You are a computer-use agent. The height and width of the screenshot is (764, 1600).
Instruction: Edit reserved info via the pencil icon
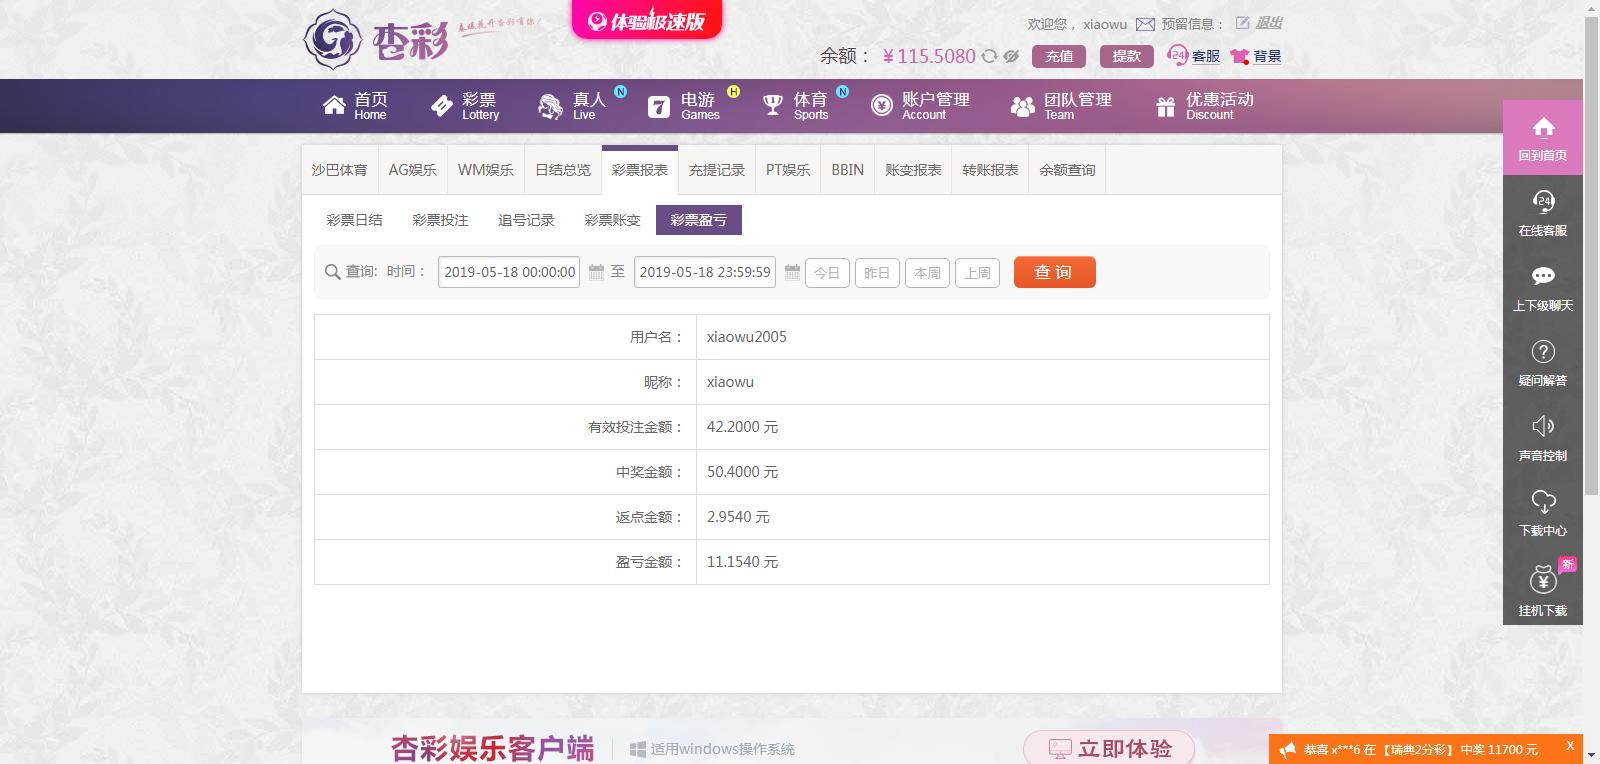(x=1242, y=23)
